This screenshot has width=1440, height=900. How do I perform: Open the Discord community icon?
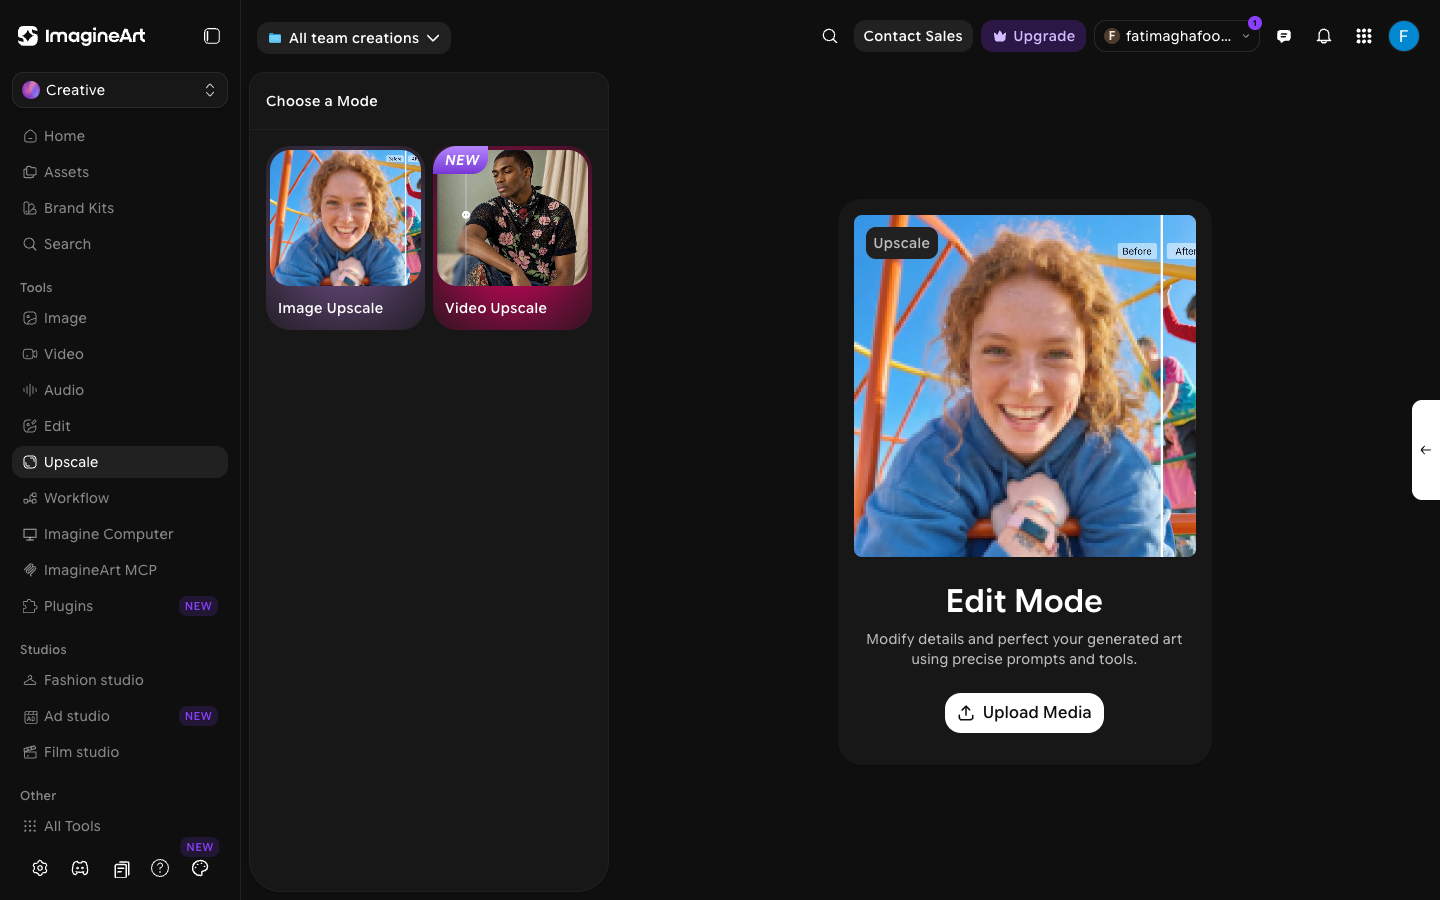point(80,868)
